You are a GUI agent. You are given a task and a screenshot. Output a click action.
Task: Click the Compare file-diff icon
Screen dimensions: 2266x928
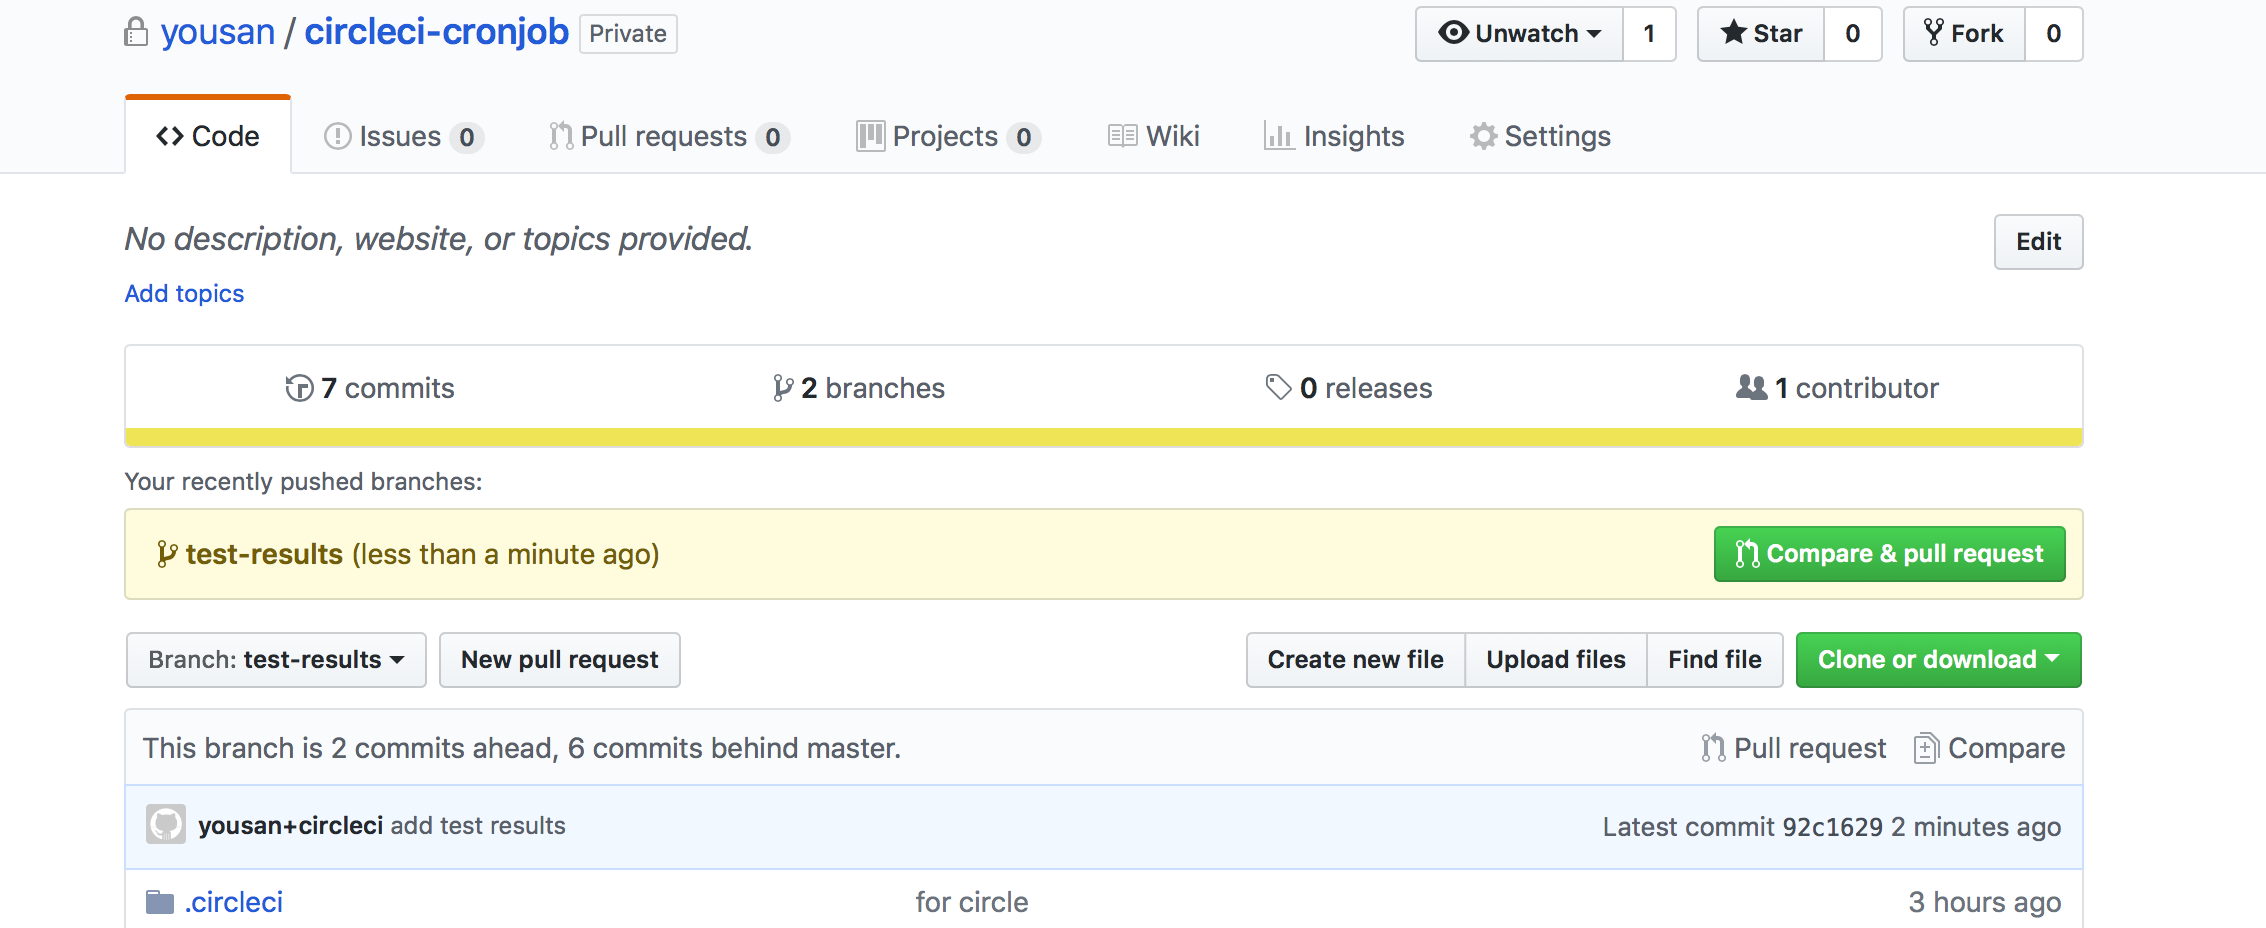(x=1925, y=748)
